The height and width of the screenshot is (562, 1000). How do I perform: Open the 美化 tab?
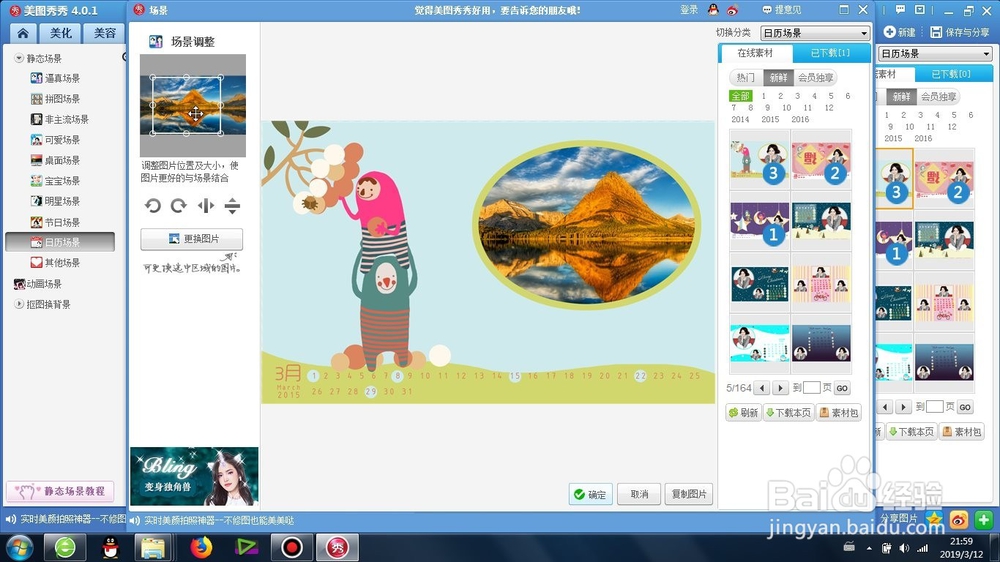pyautogui.click(x=61, y=33)
